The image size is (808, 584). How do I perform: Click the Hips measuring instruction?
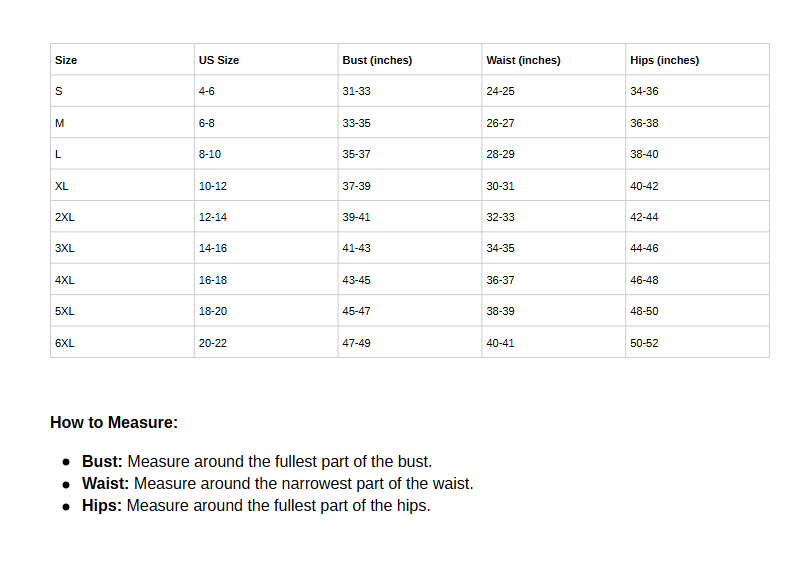point(256,506)
